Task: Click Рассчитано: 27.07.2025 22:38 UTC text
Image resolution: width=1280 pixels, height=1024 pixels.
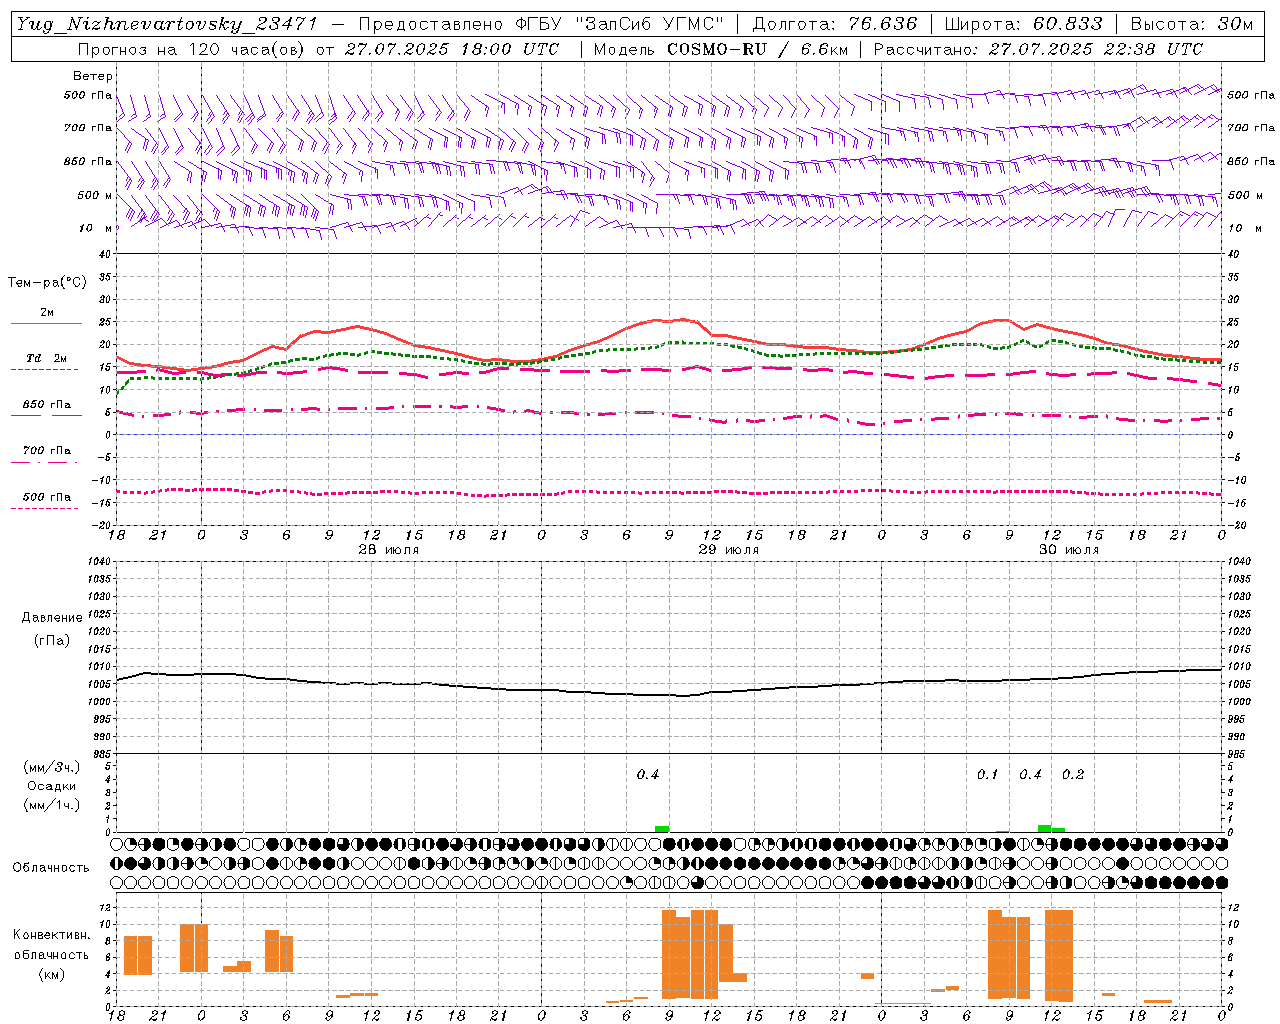Action: [x=1038, y=49]
